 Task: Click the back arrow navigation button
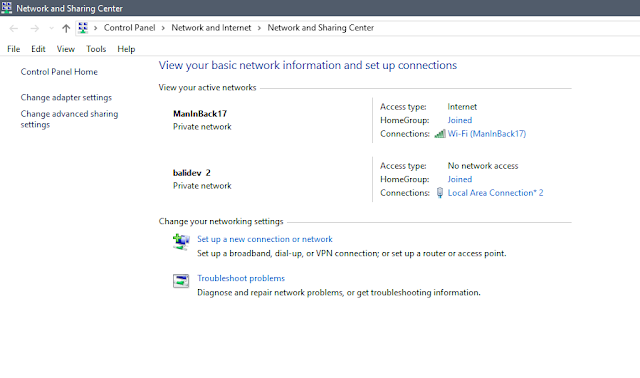point(13,28)
